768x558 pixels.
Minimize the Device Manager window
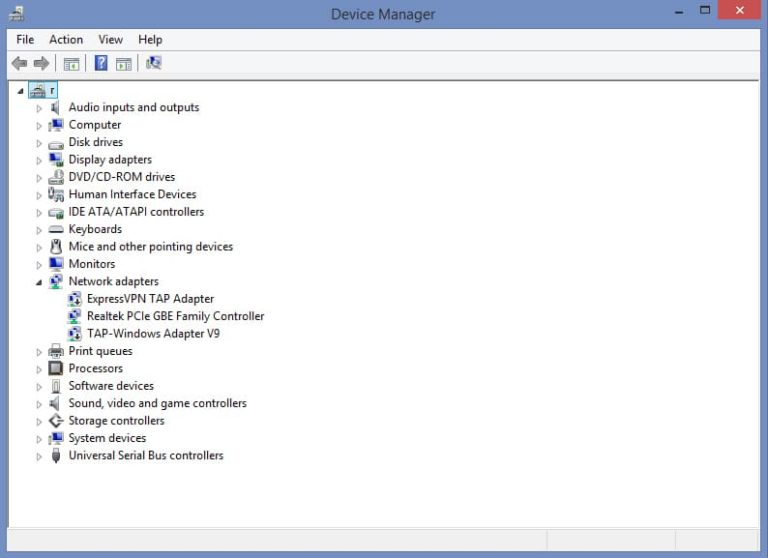click(679, 11)
